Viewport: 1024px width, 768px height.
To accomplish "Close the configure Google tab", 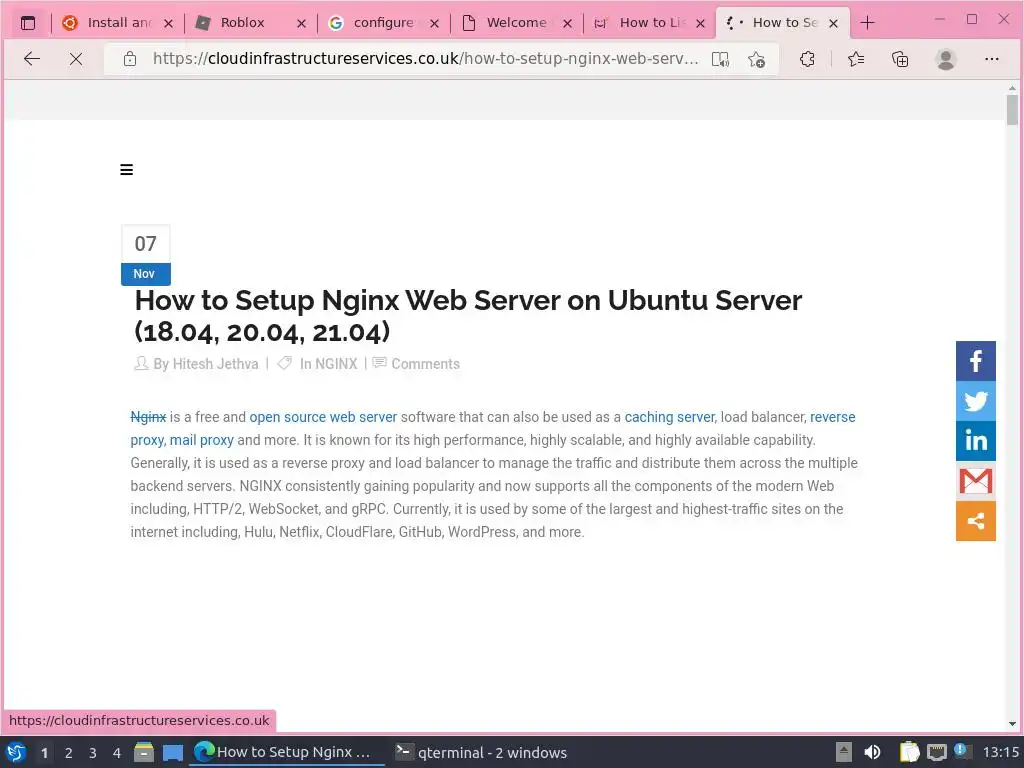I will click(434, 24).
